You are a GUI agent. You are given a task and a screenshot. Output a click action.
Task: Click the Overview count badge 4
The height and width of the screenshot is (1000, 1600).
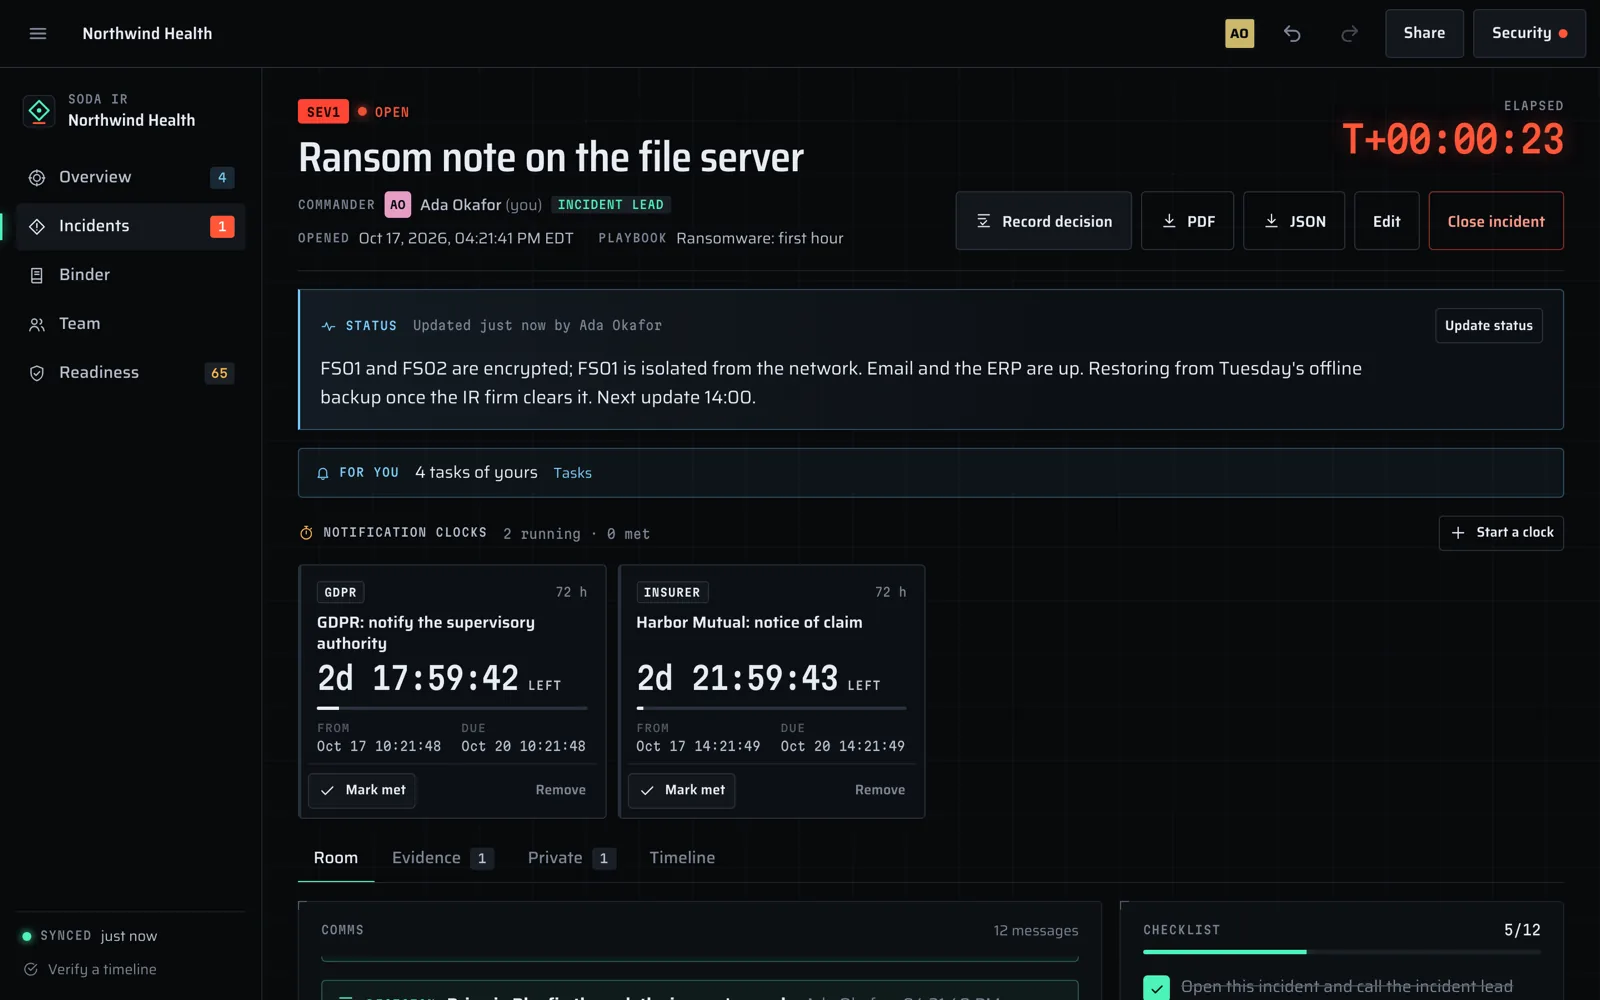point(222,178)
